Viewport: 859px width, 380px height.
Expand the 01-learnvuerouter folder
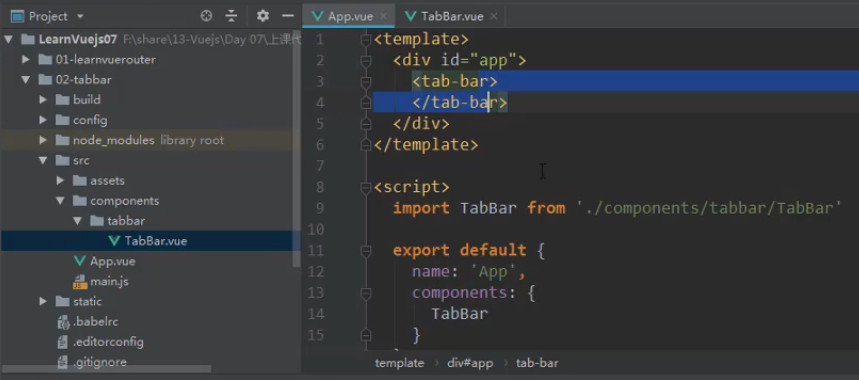[x=25, y=60]
